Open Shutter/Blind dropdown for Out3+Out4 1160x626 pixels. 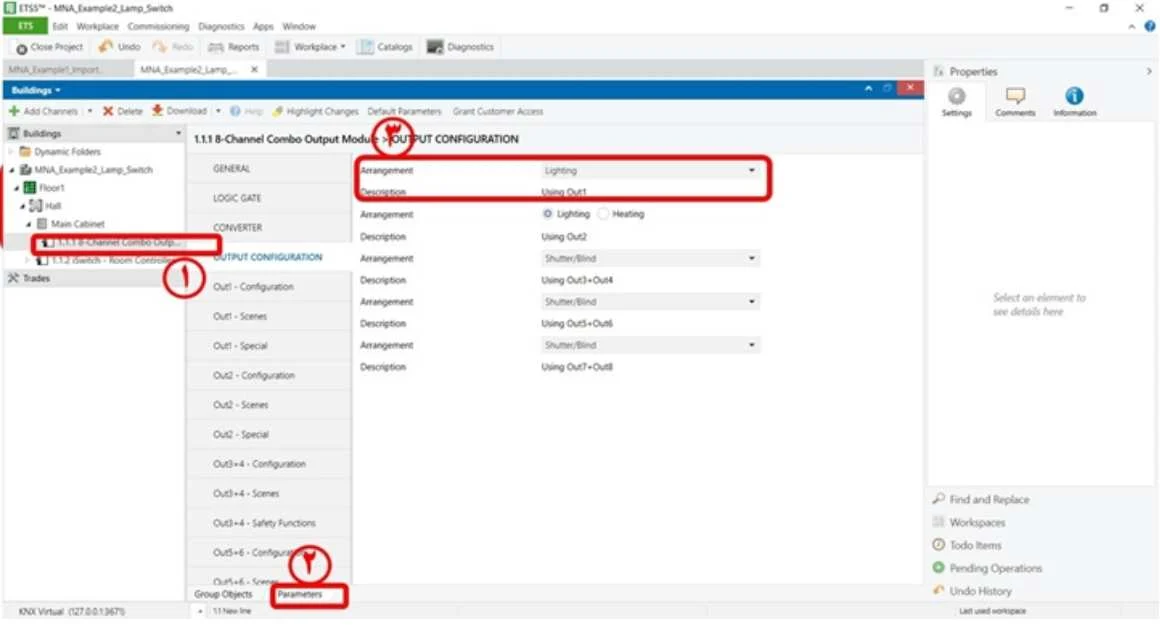coord(650,258)
